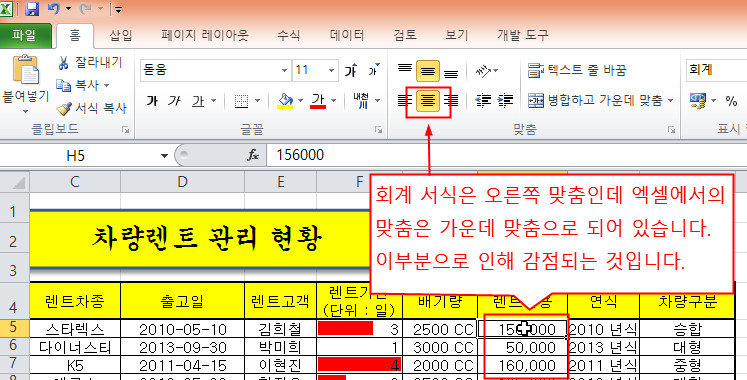Click the Redo arrow icon
This screenshot has height=380, width=747.
[86, 8]
